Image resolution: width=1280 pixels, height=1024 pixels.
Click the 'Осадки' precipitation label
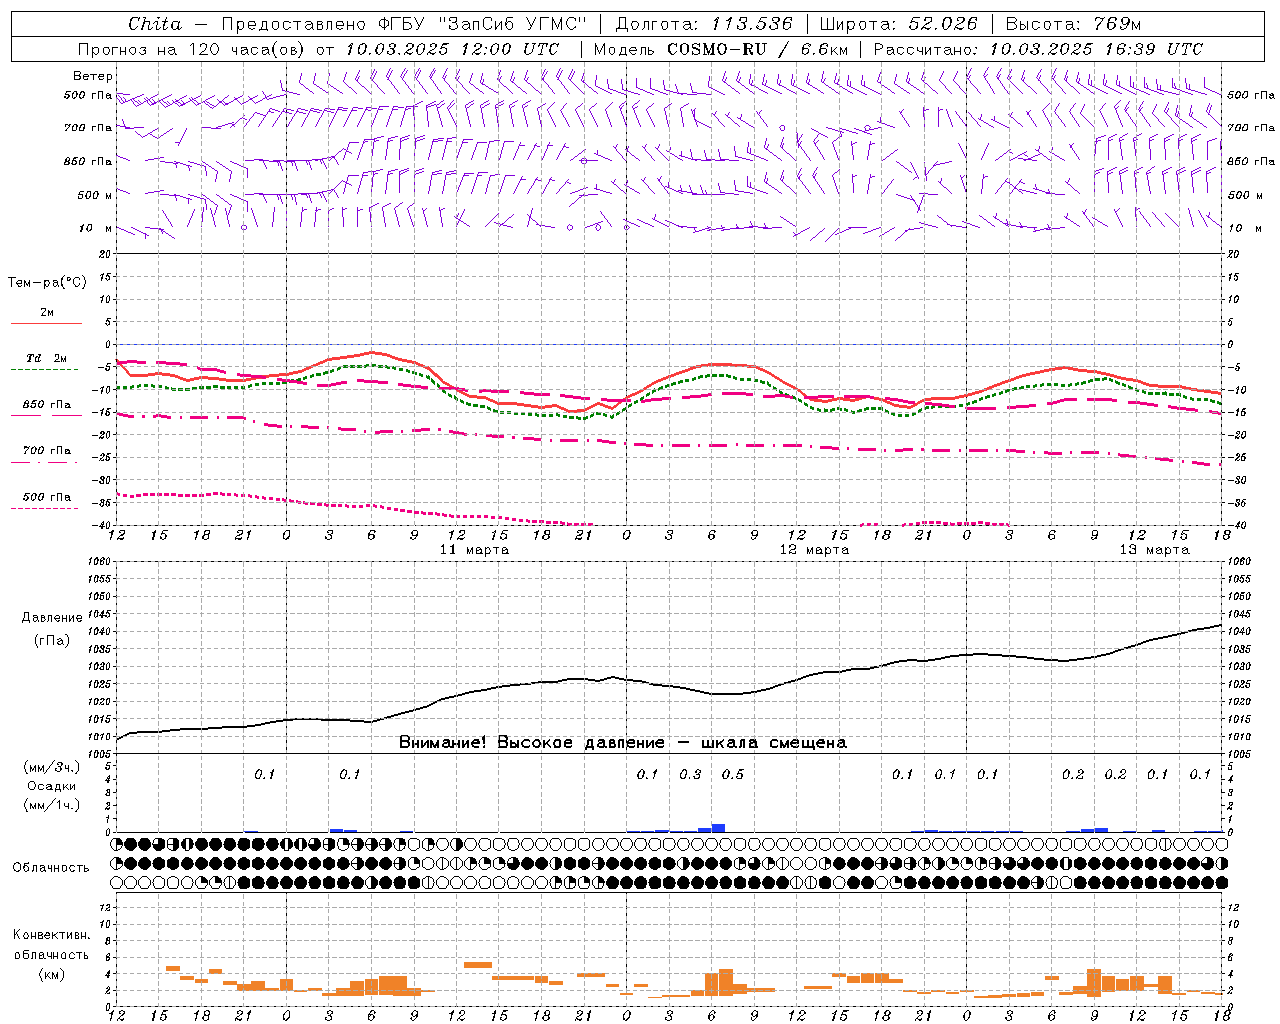pyautogui.click(x=51, y=786)
